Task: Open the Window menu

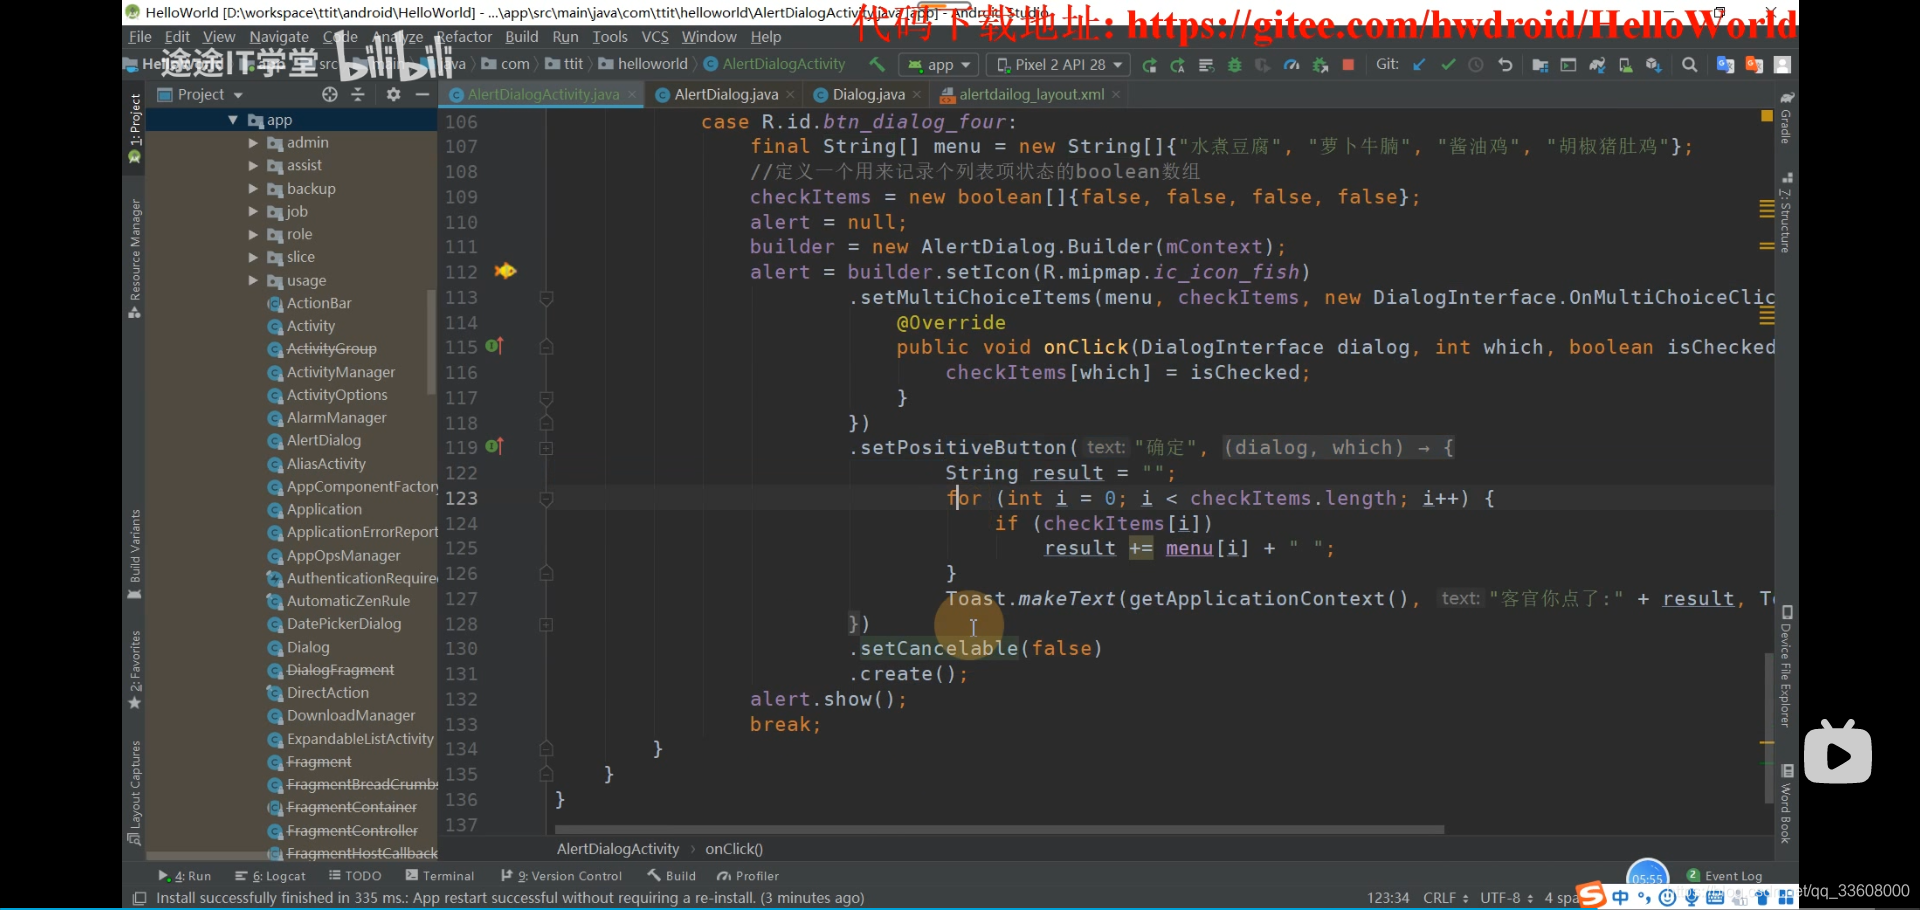Action: click(709, 37)
